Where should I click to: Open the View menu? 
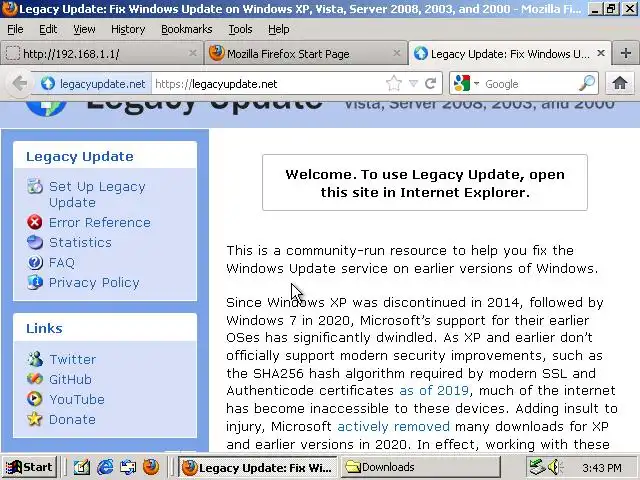[84, 29]
